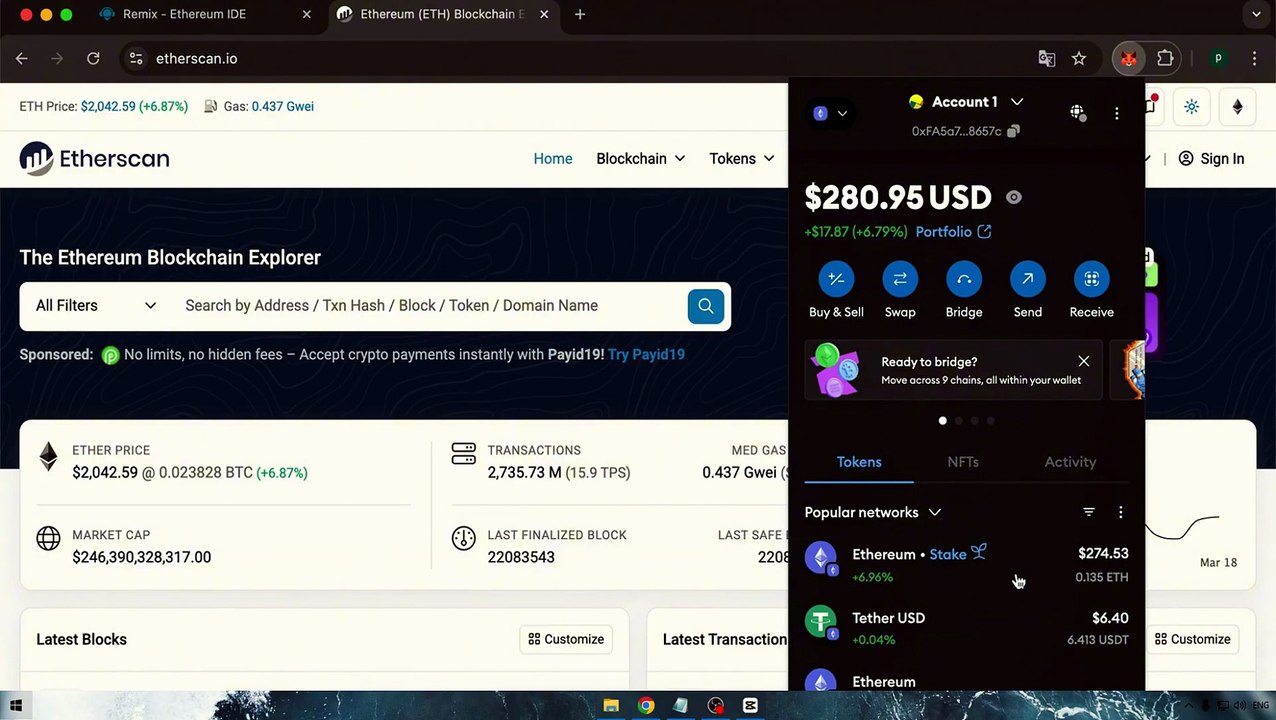Go back to the previous page
This screenshot has height=720, width=1276.
22,59
